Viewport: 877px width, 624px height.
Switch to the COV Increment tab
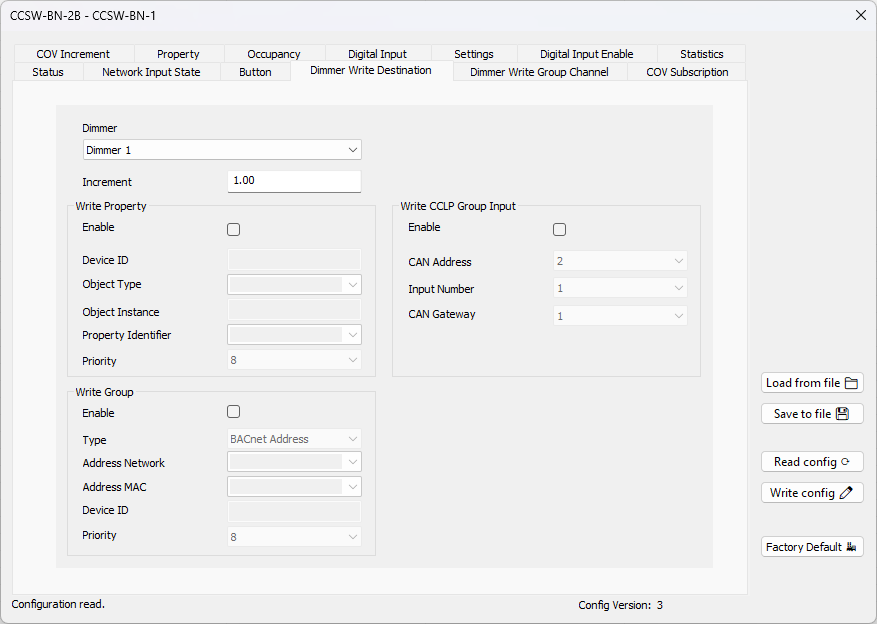coord(73,54)
